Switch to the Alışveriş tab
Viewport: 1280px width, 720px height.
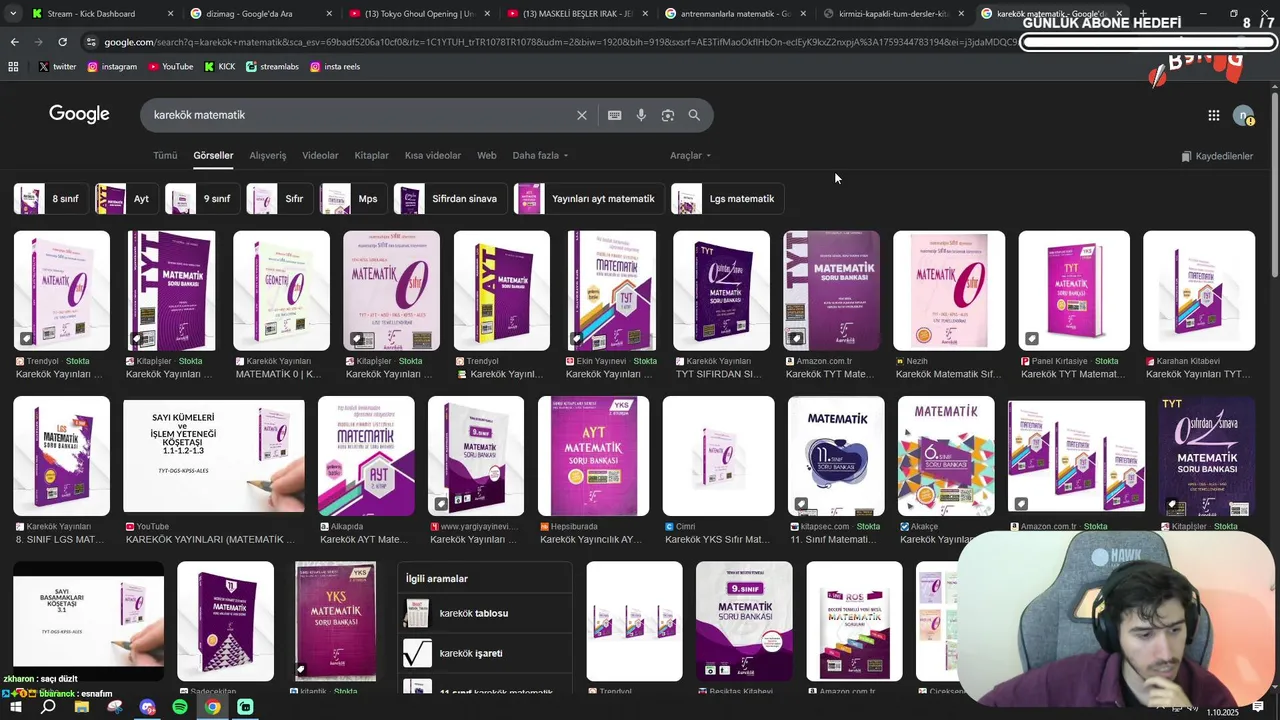tap(268, 156)
